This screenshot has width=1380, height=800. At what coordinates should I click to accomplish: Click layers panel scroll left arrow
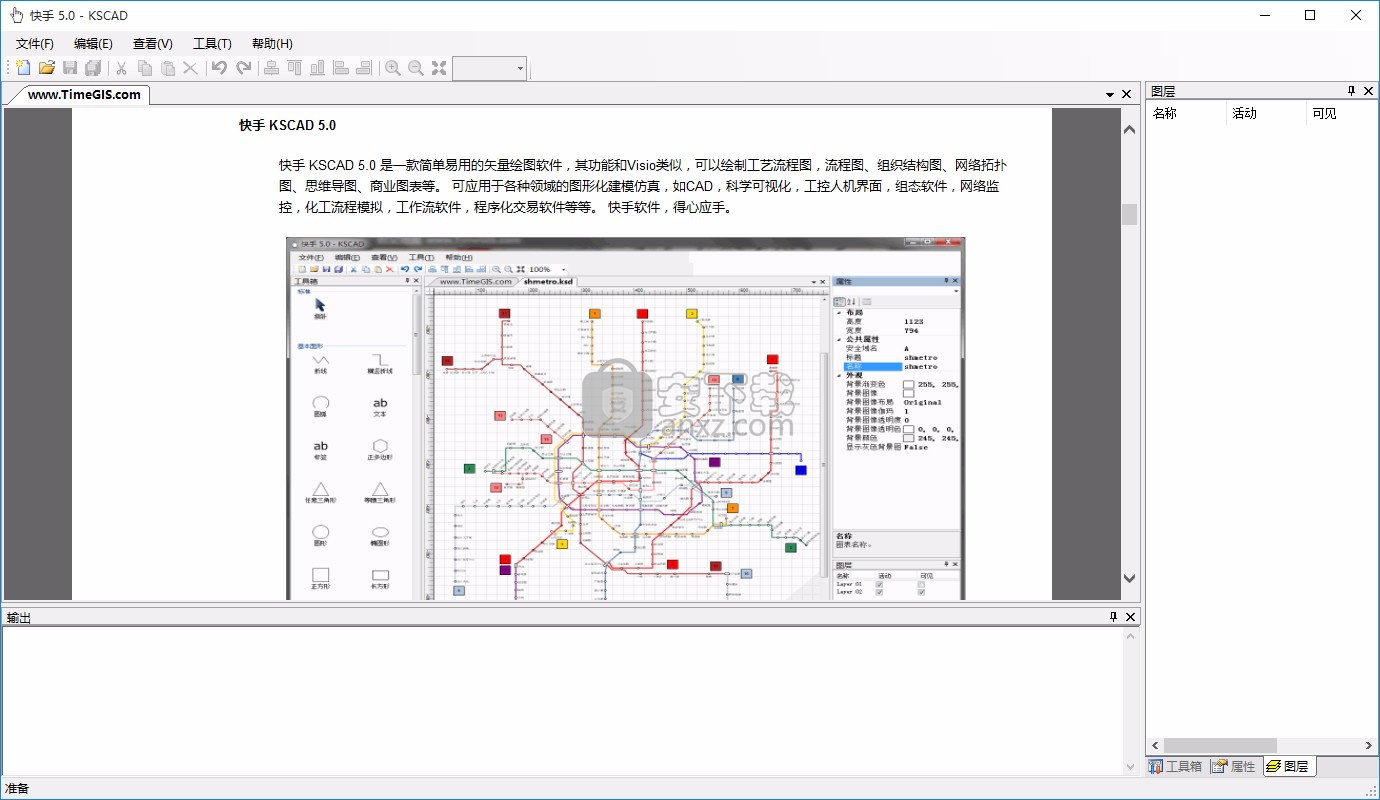pyautogui.click(x=1155, y=746)
